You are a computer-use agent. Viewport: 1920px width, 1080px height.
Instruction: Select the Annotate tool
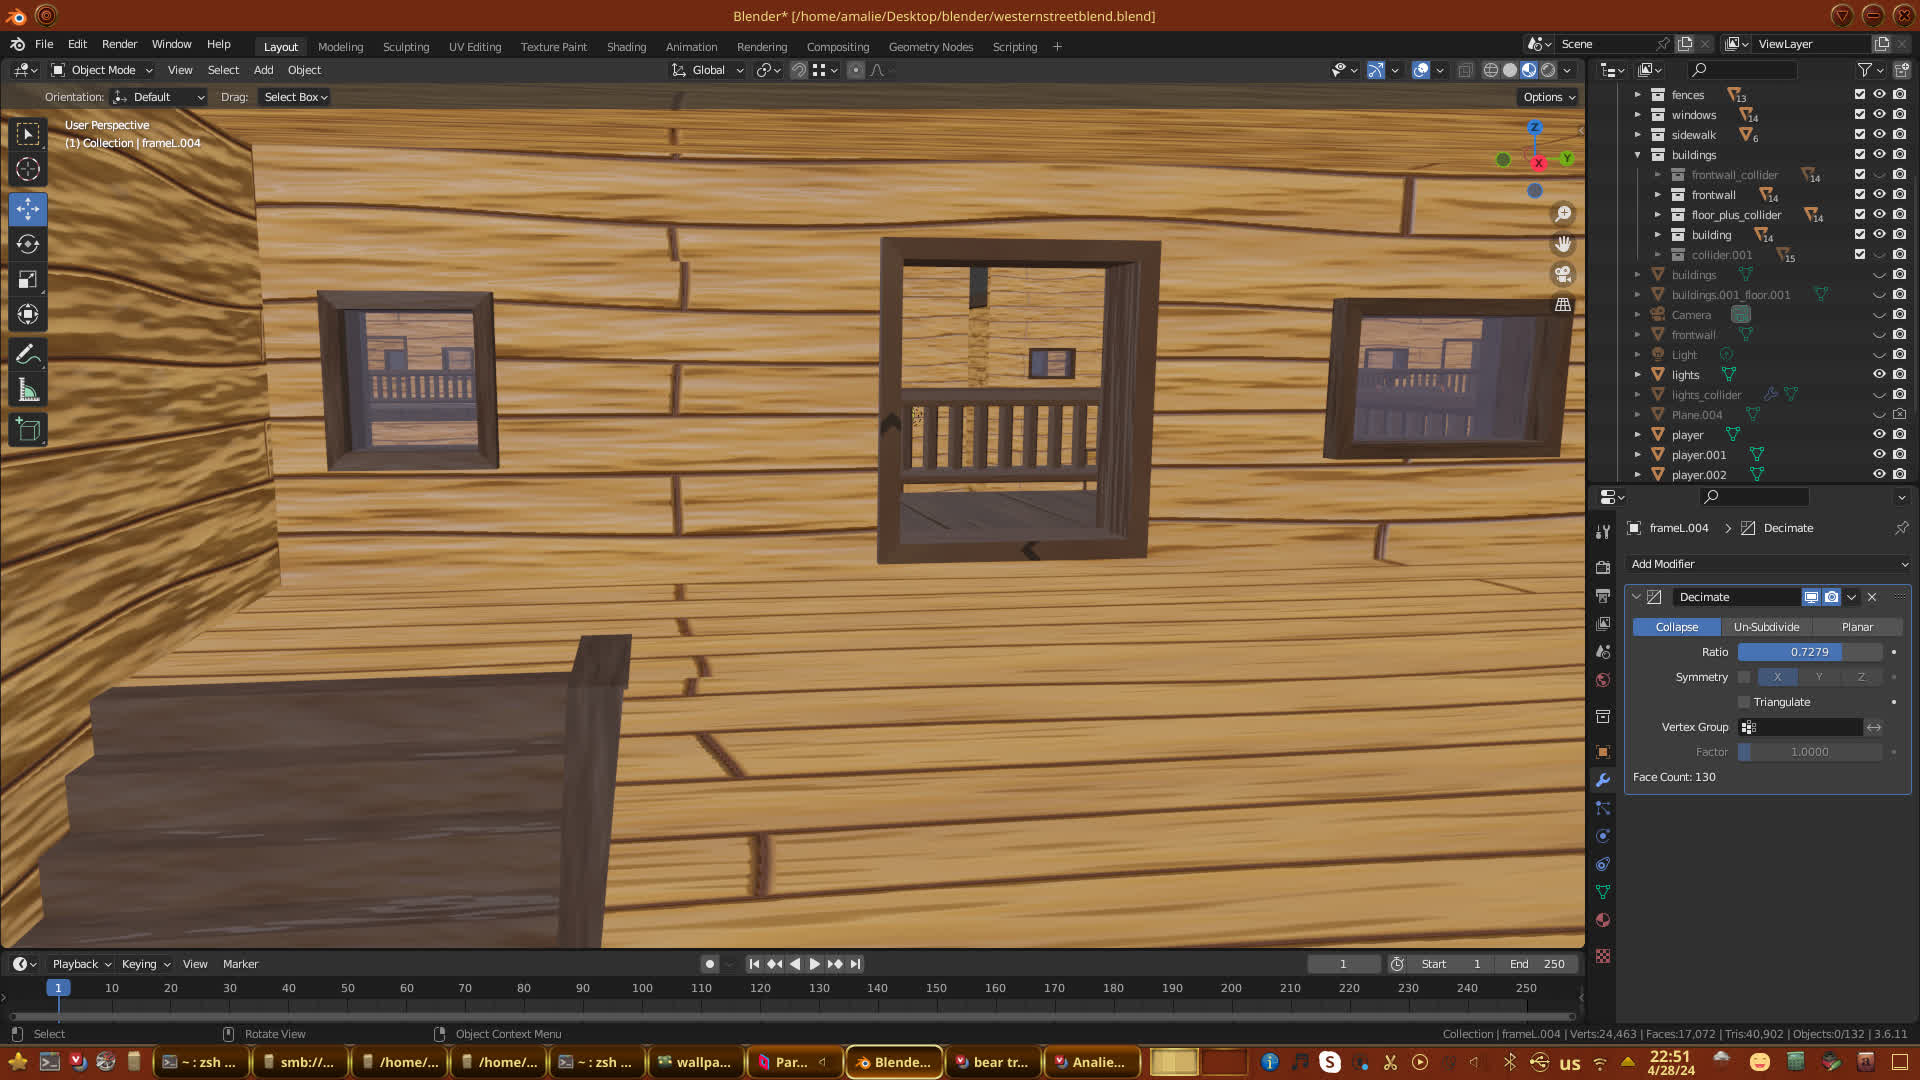point(28,354)
